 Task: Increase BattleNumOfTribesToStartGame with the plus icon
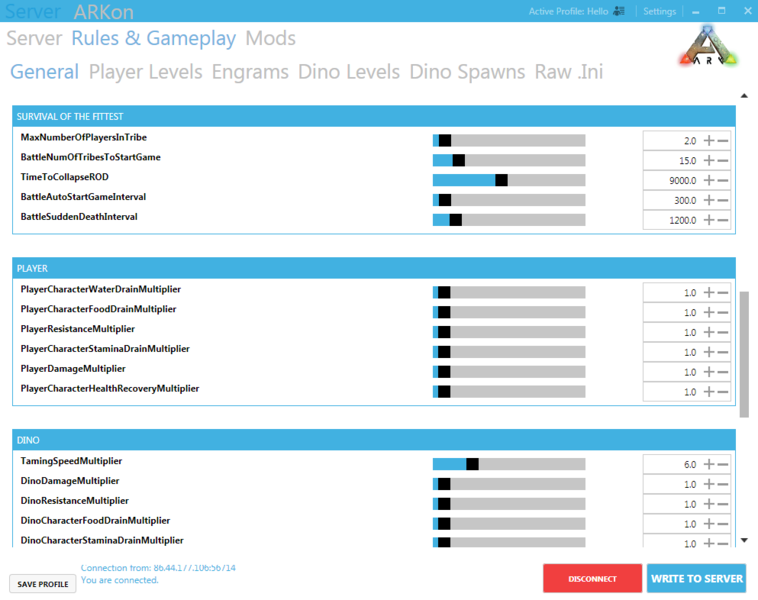point(709,161)
